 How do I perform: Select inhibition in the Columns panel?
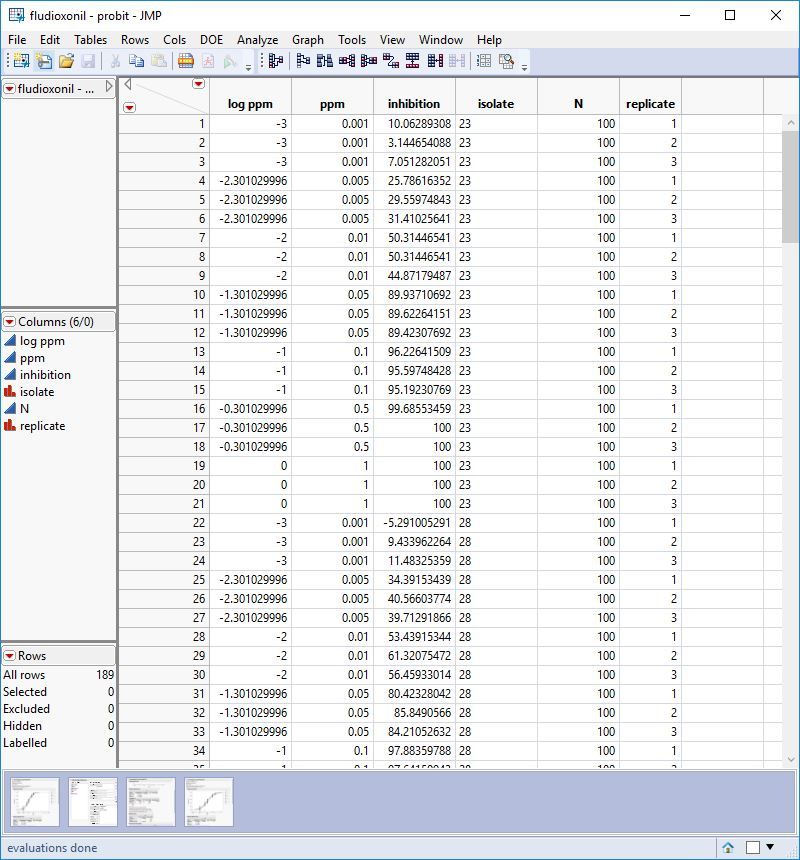pyautogui.click(x=46, y=375)
